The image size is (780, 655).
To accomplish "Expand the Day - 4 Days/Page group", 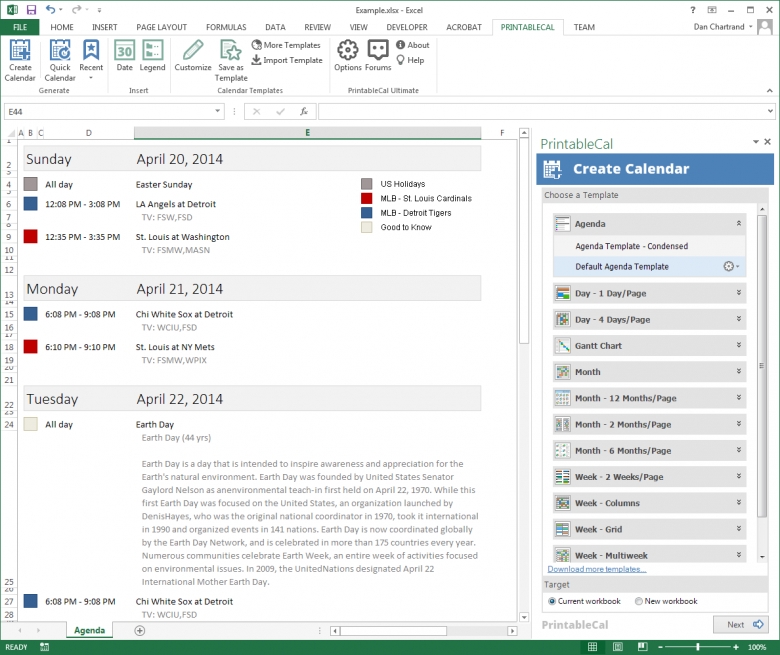I will [x=739, y=319].
